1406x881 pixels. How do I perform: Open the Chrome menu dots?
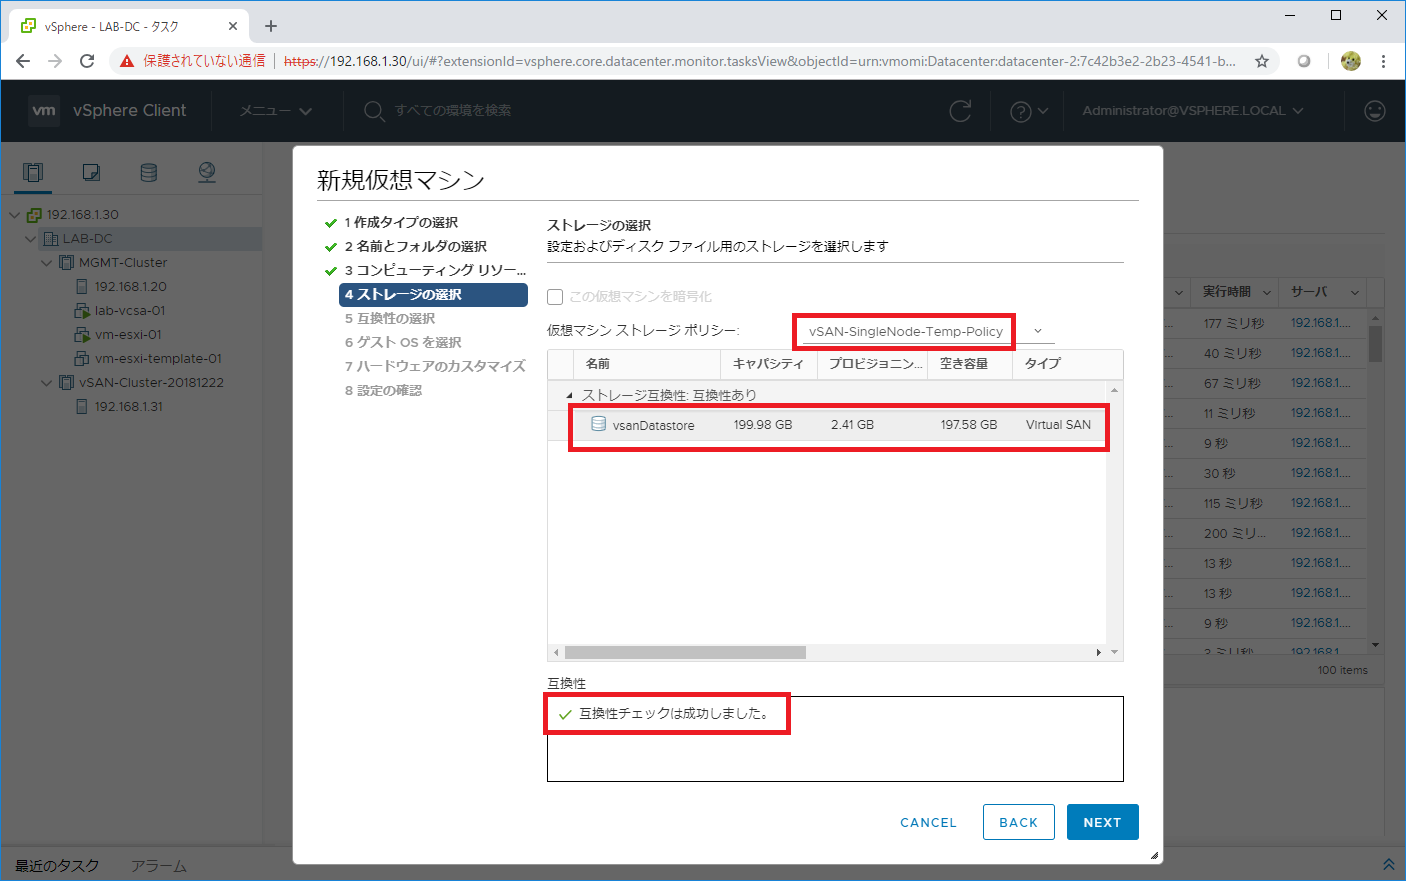click(x=1383, y=61)
